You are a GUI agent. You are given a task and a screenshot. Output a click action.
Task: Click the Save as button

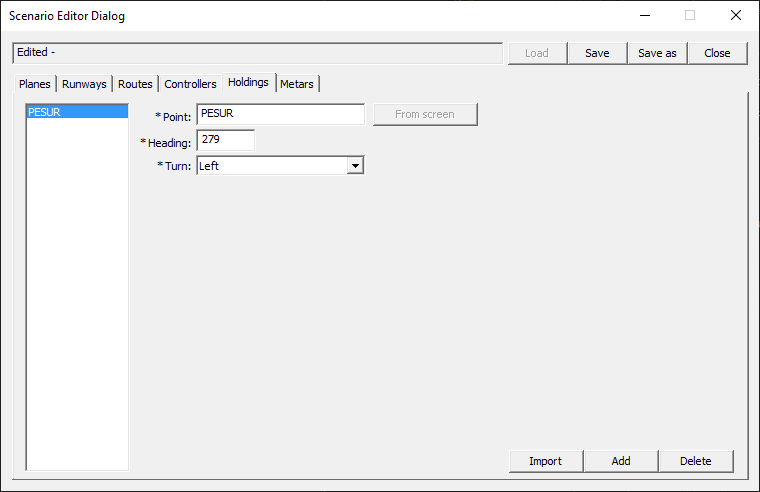(x=657, y=53)
